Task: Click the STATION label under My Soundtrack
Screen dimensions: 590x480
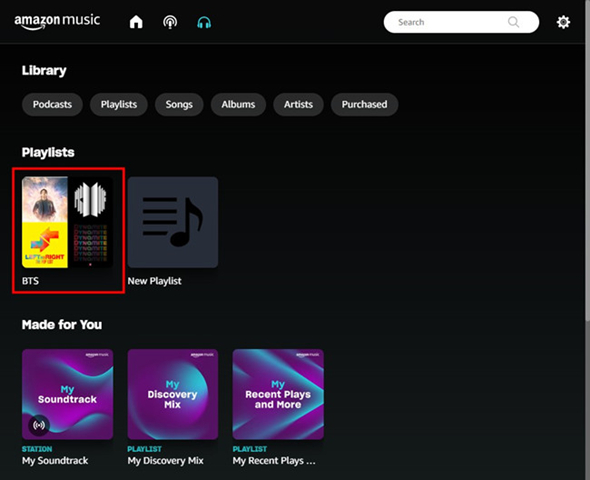Action: [x=37, y=449]
